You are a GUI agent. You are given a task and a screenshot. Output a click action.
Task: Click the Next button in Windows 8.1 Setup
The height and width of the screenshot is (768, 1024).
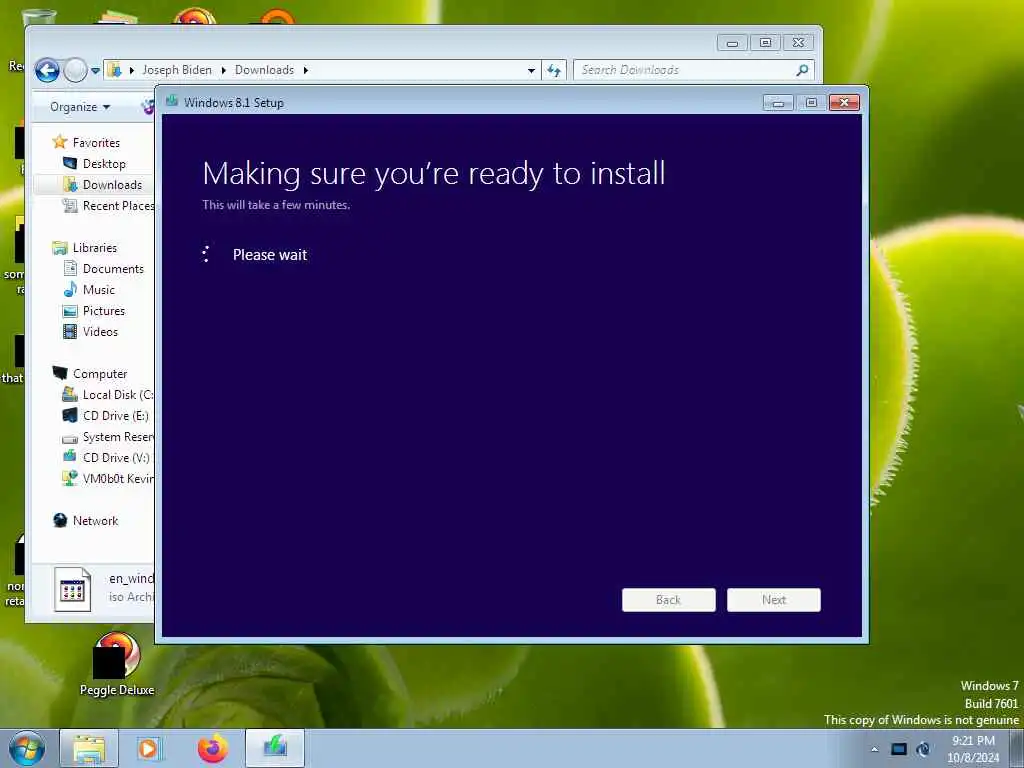click(773, 600)
